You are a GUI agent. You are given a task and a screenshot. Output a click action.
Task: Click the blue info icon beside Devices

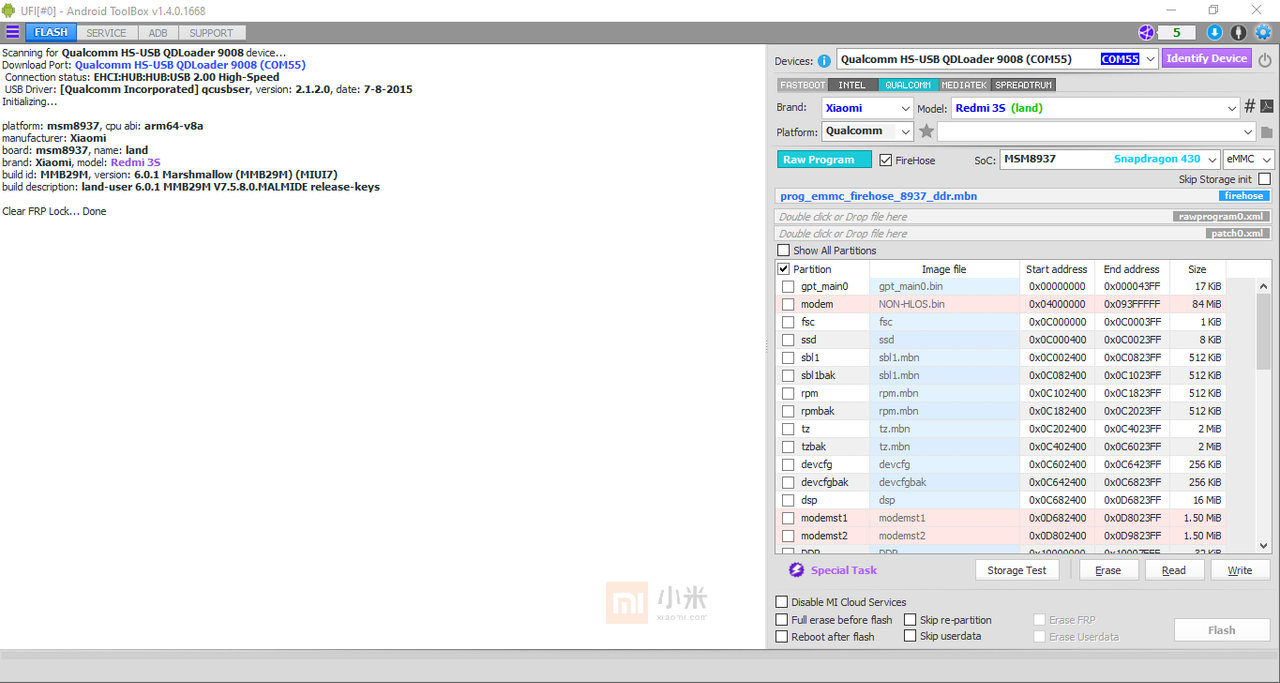[x=824, y=61]
